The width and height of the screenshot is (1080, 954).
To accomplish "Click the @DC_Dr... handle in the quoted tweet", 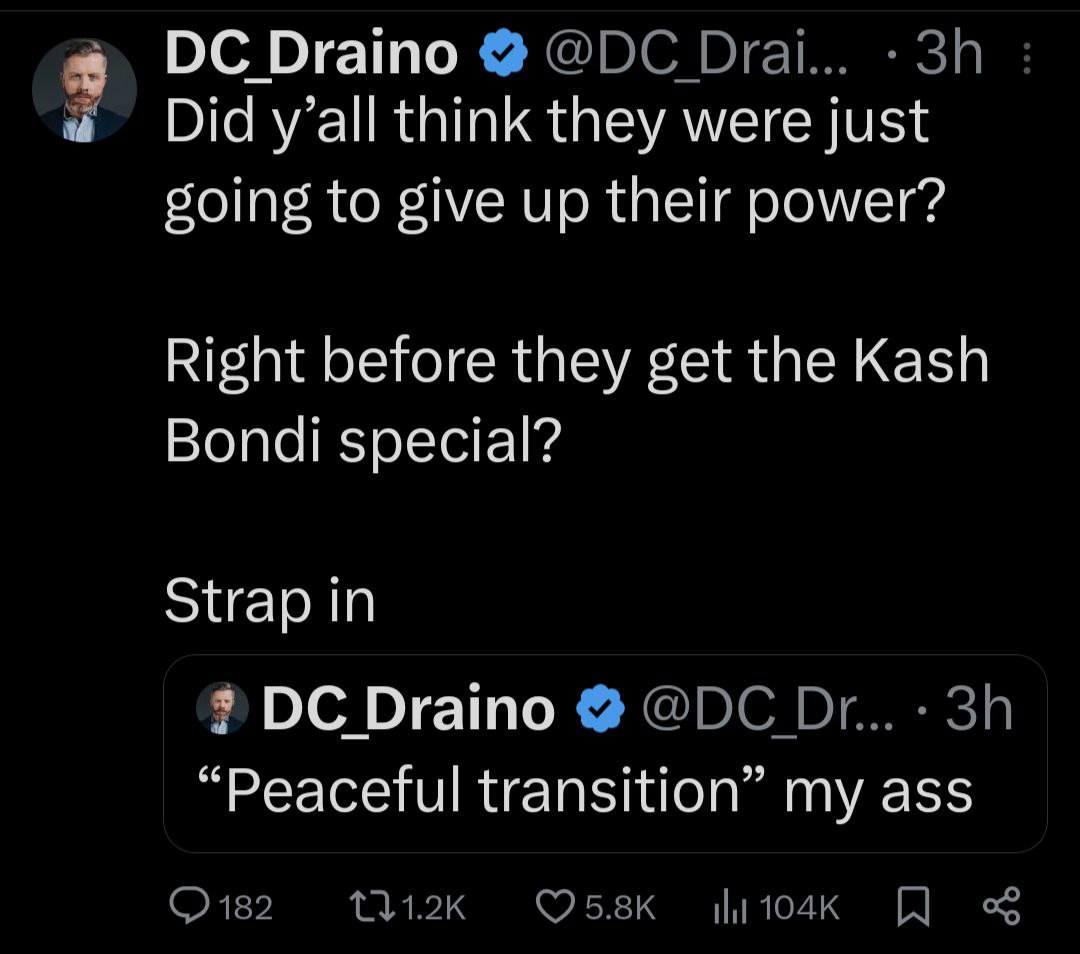I will click(x=769, y=709).
